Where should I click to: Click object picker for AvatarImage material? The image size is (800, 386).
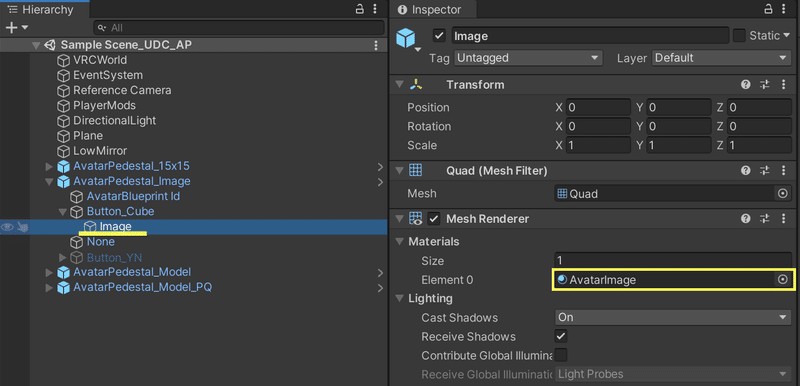tap(783, 279)
